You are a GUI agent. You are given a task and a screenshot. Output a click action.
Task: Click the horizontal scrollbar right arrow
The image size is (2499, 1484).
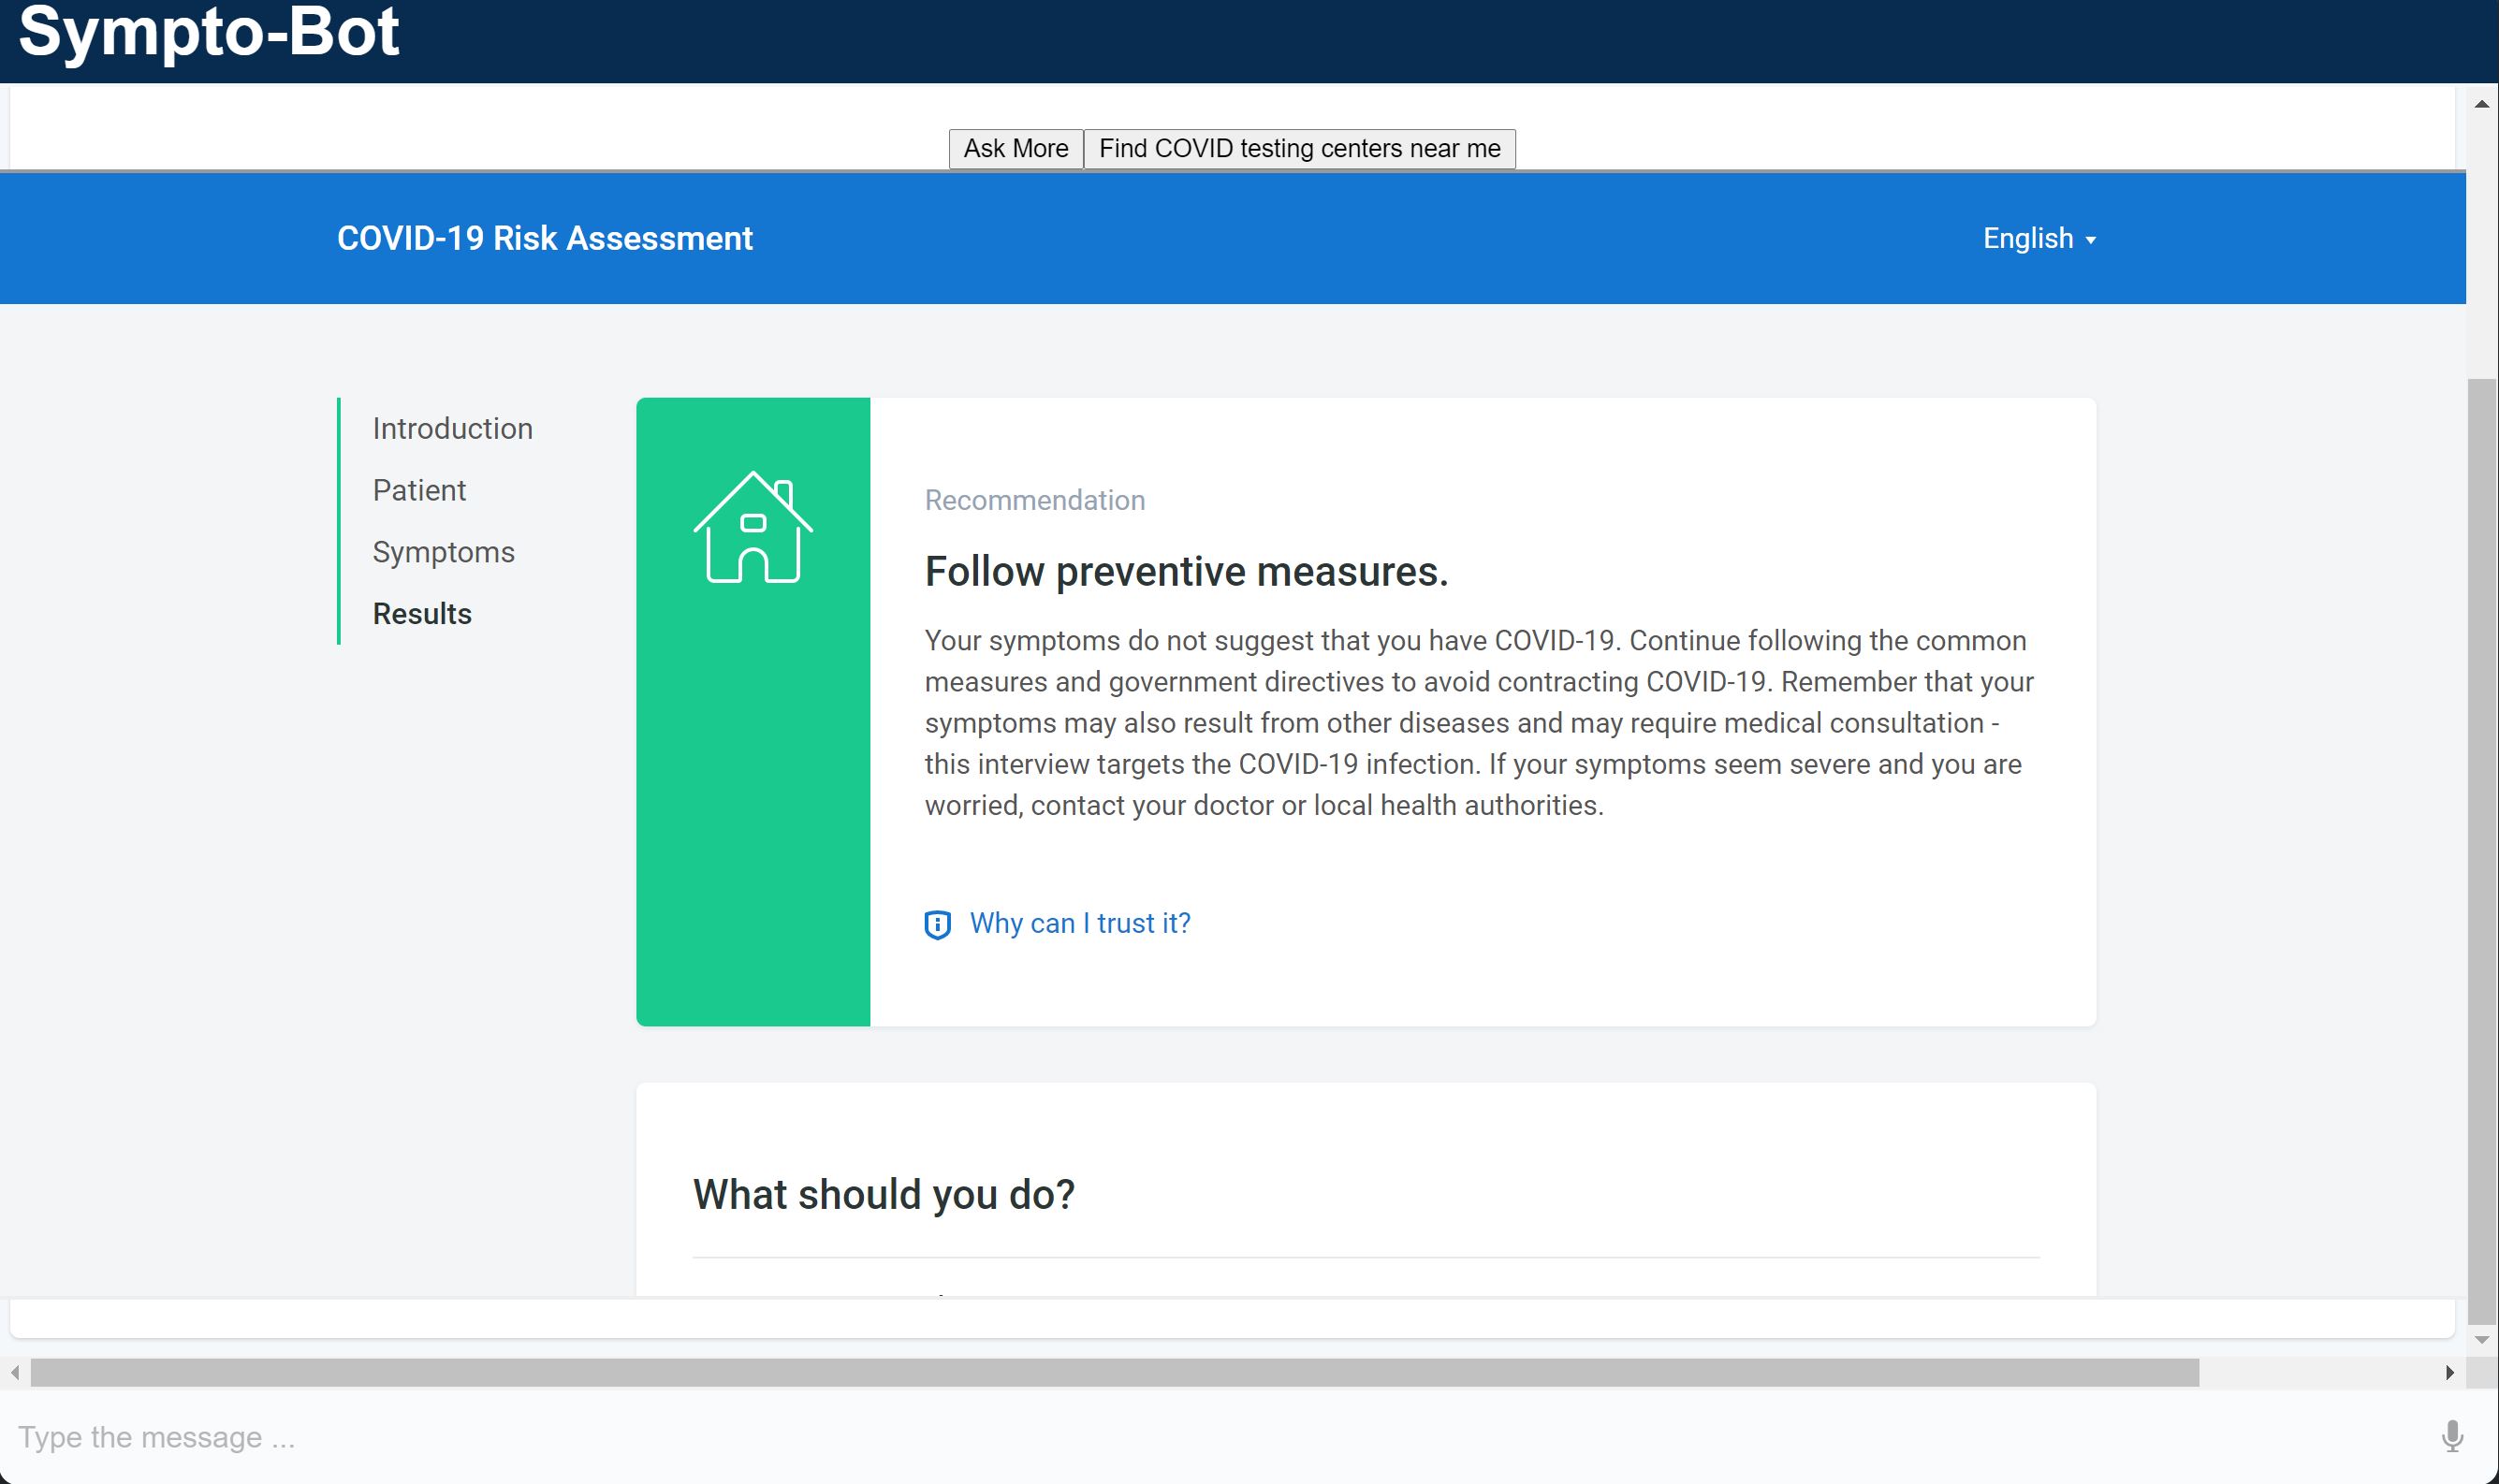click(2449, 1372)
